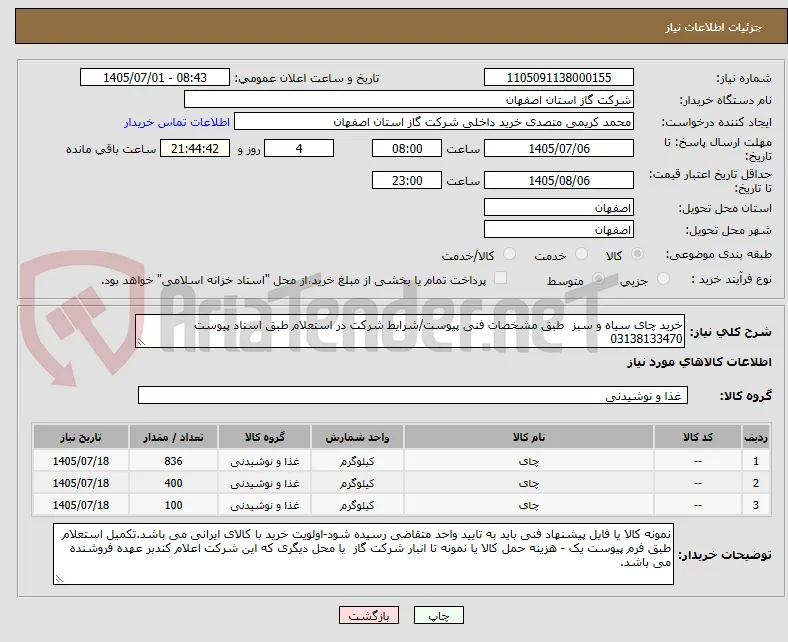Click row number 3 cell

pyautogui.click(x=755, y=505)
